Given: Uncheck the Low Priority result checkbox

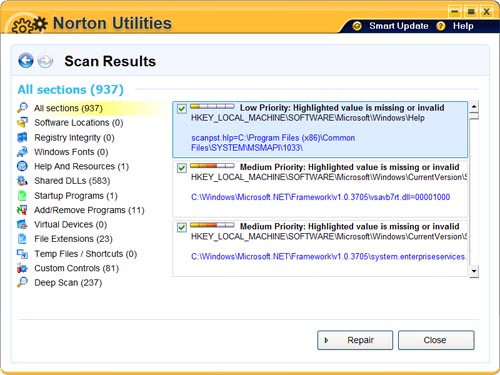Looking at the screenshot, I should (182, 109).
